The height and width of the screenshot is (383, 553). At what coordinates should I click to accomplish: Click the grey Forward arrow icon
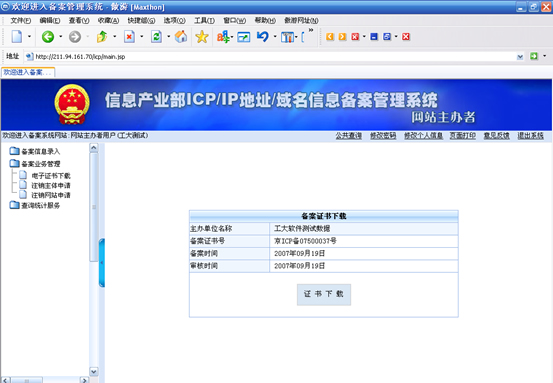click(x=74, y=37)
